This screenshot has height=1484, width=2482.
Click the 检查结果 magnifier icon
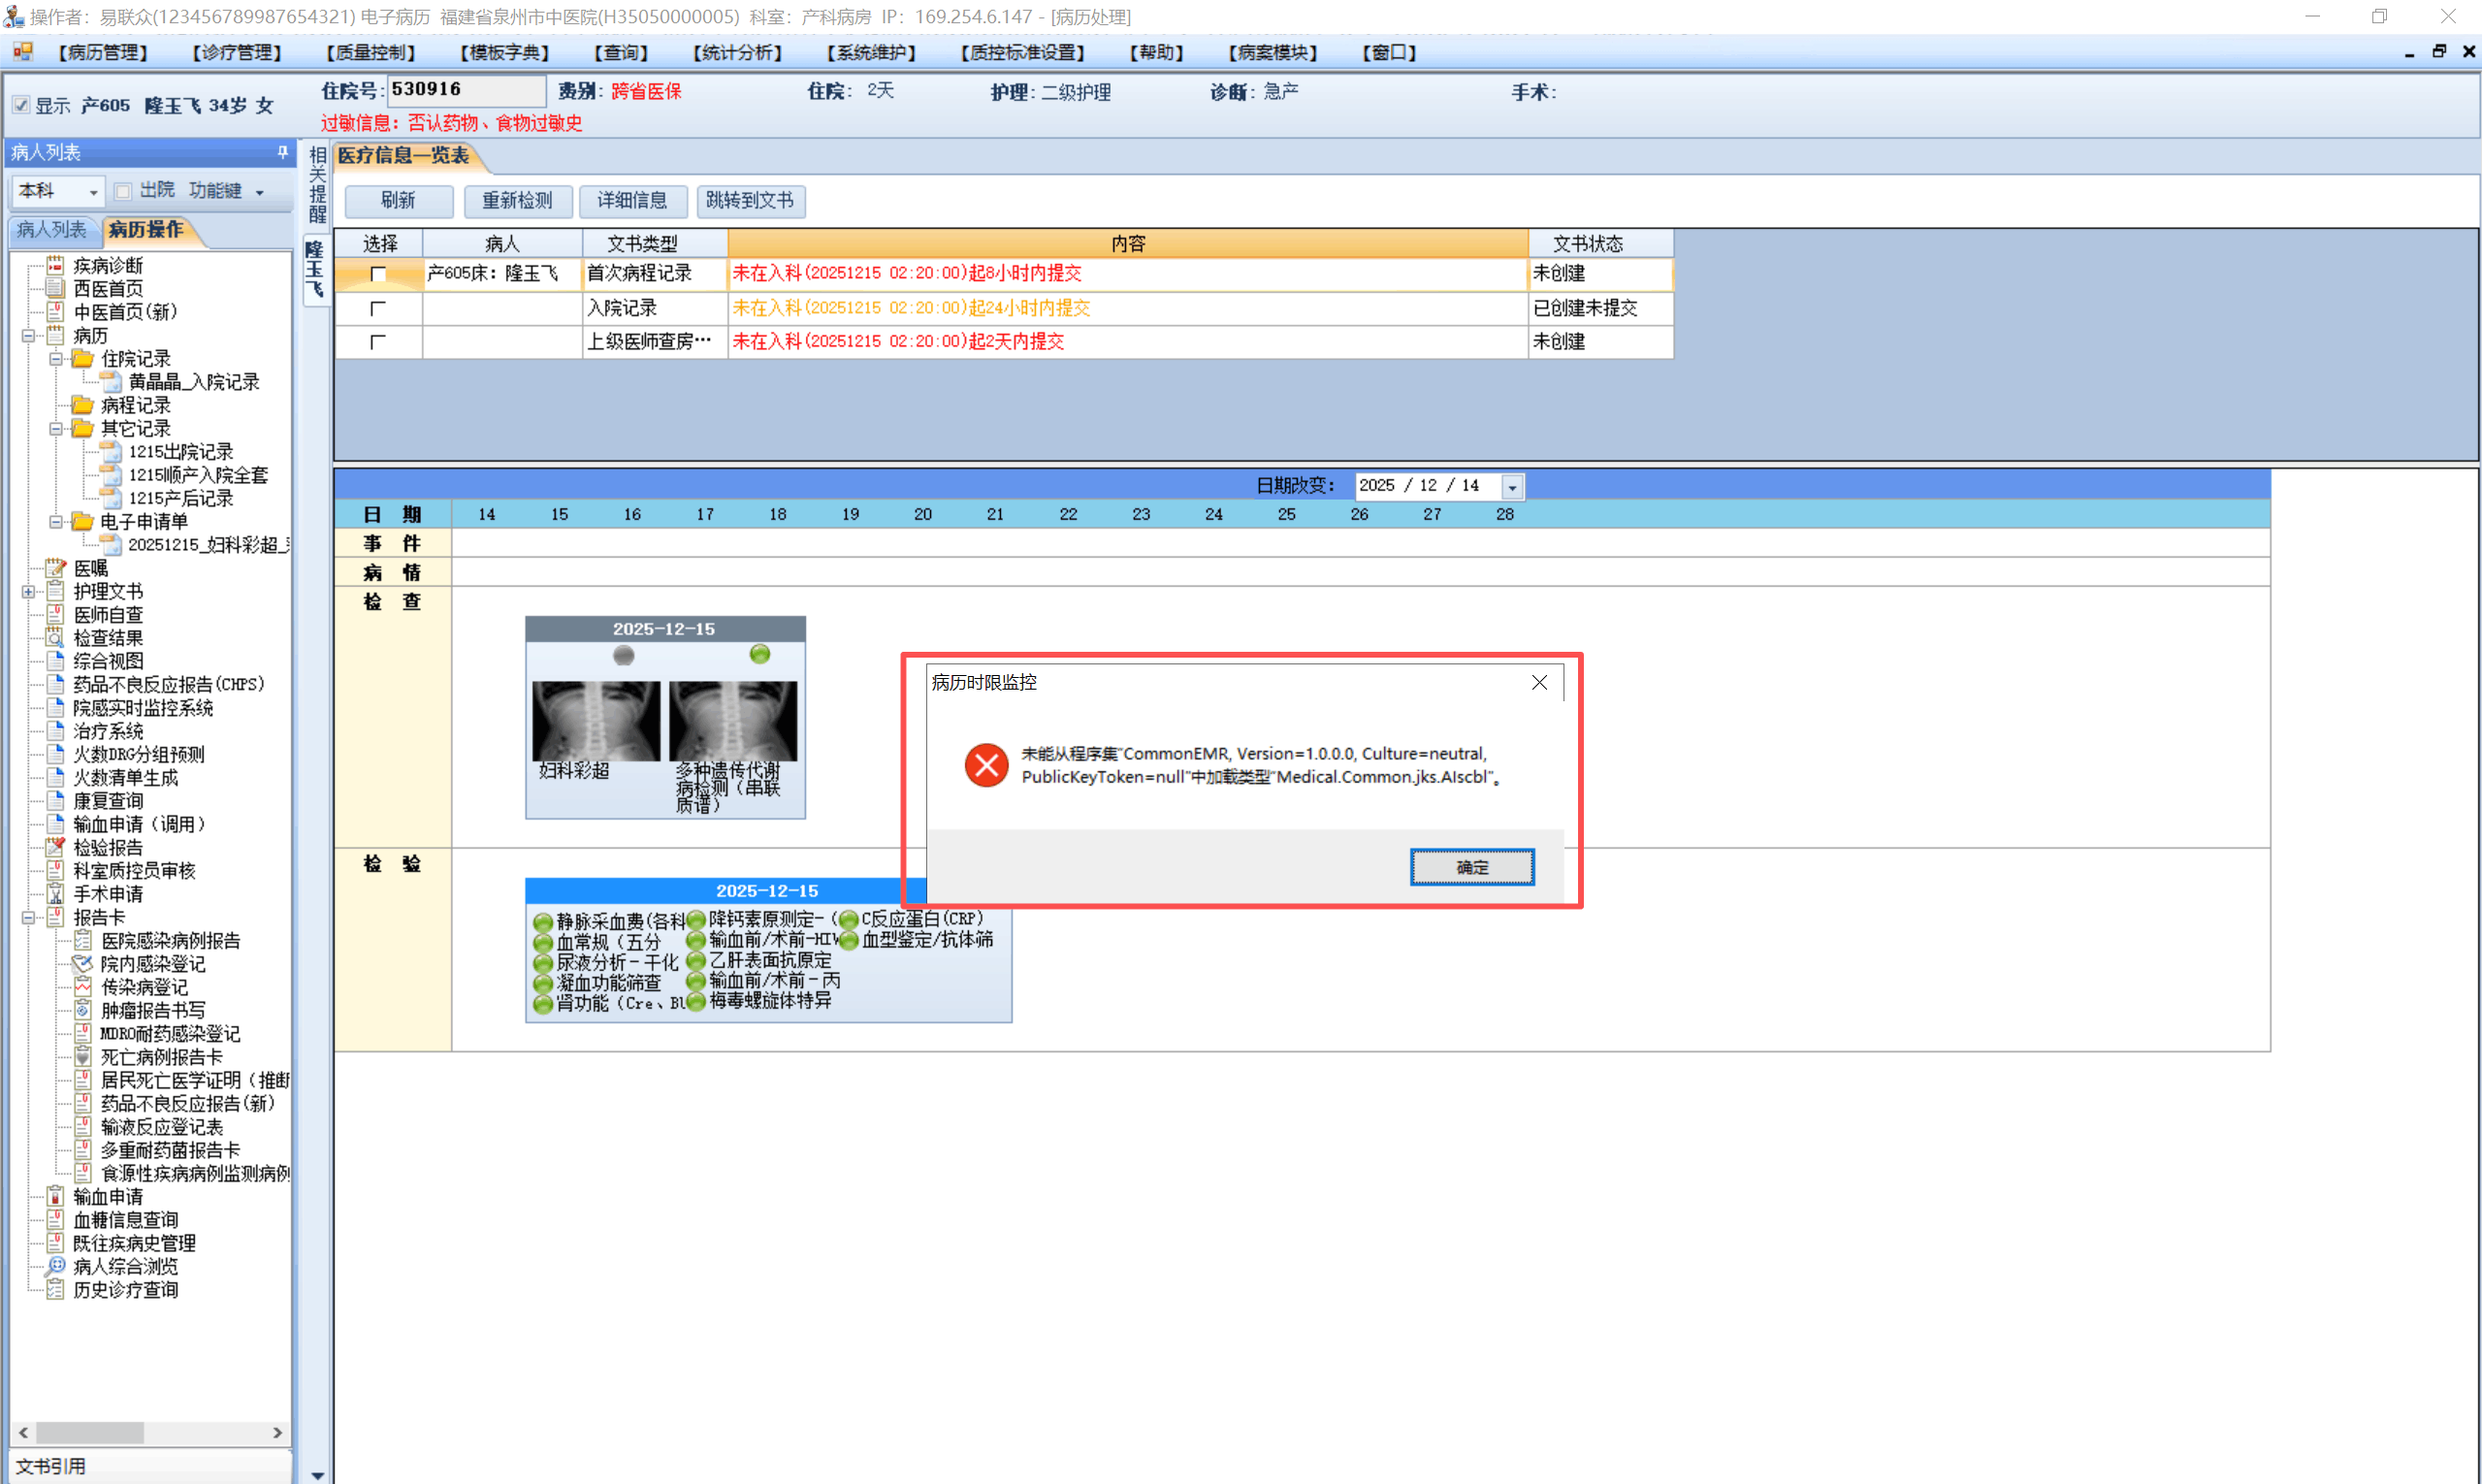pyautogui.click(x=56, y=638)
